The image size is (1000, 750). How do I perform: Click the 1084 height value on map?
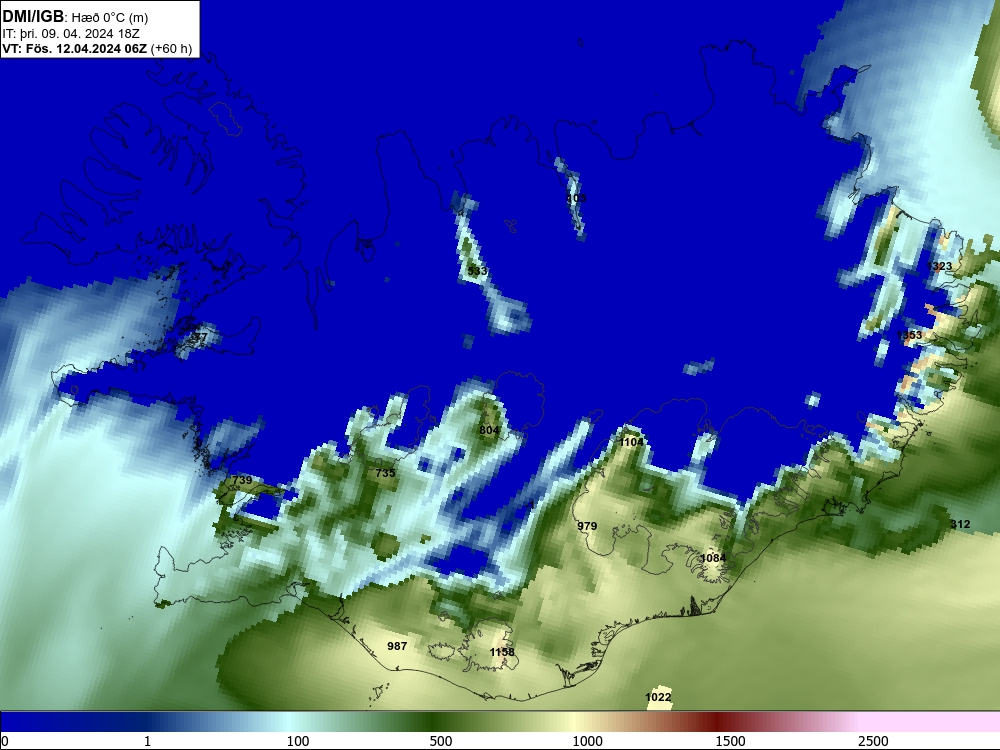[x=713, y=558]
